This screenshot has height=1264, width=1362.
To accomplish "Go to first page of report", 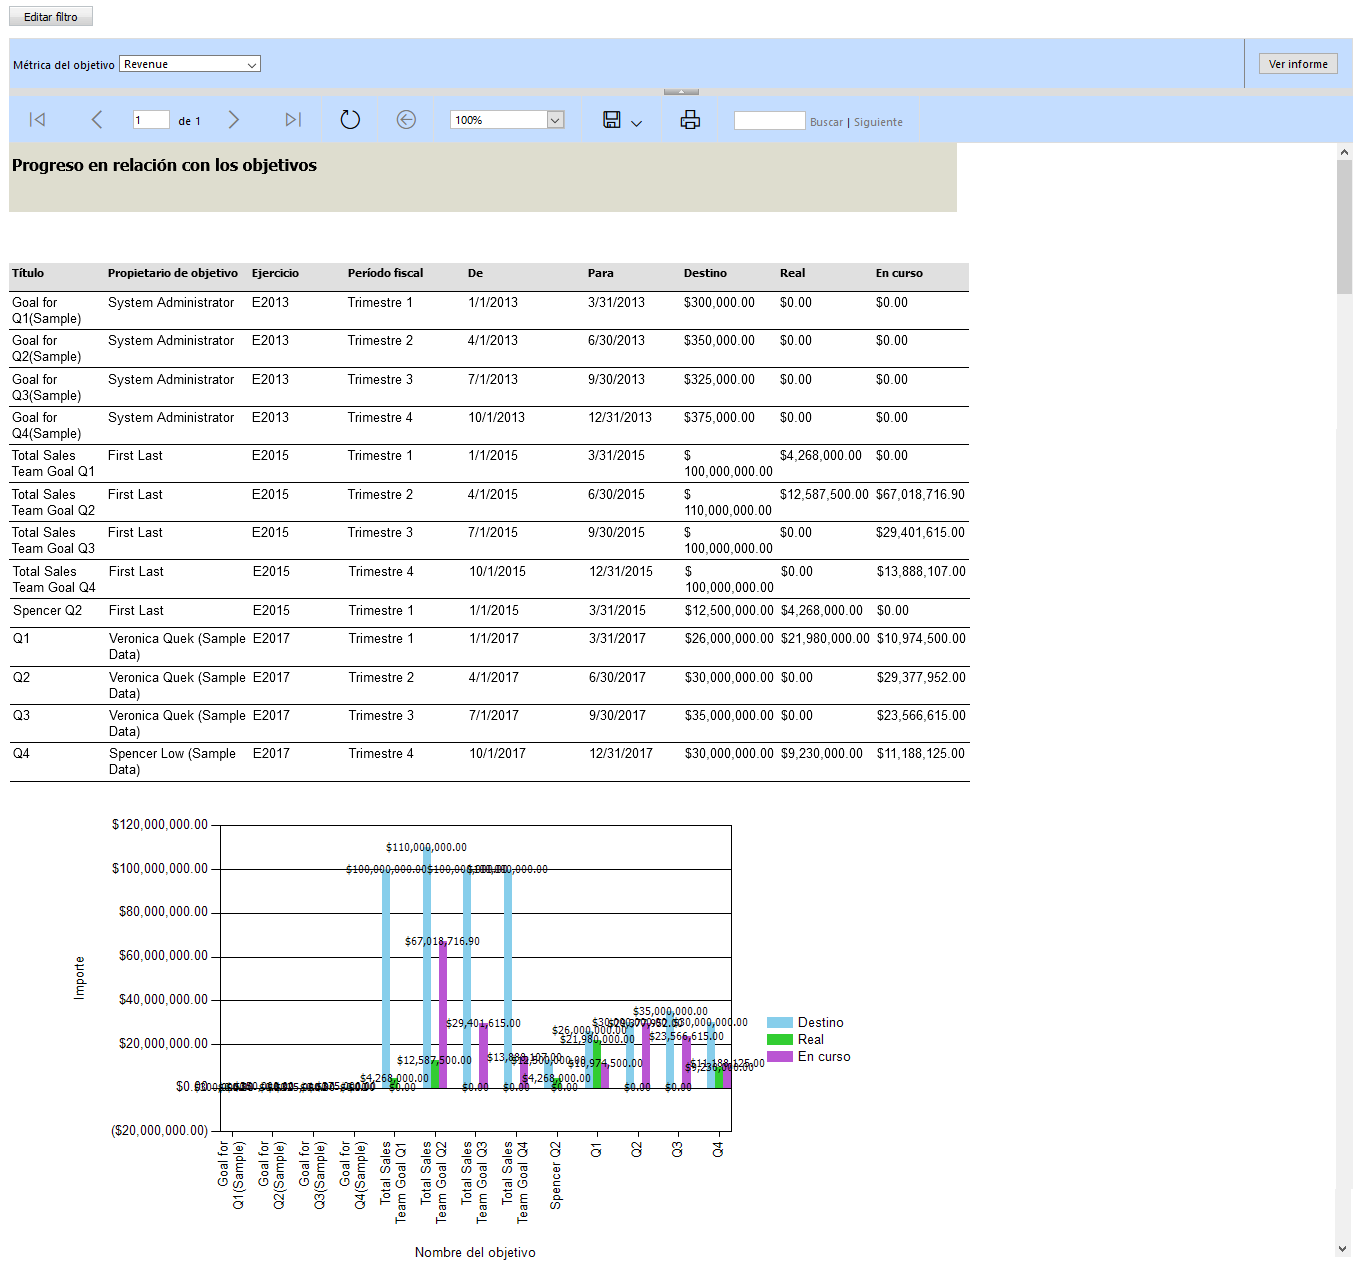I will click(x=37, y=120).
